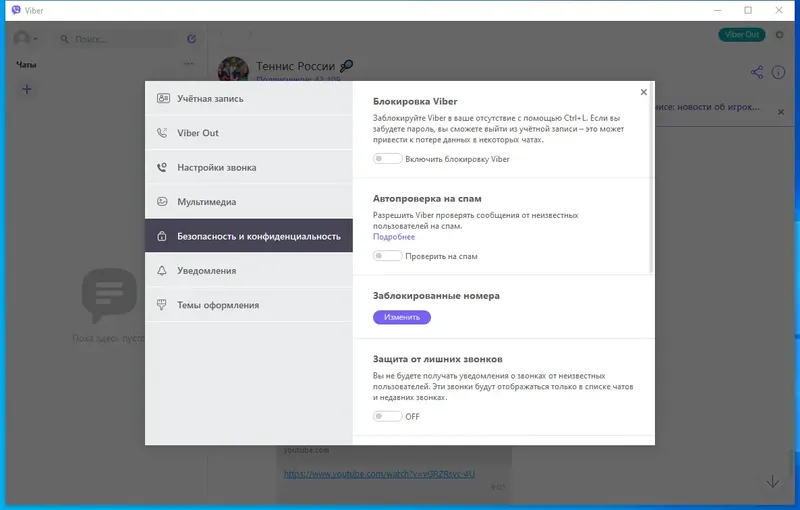
Task: Switch to the Мультимедиа settings section
Action: 248,201
